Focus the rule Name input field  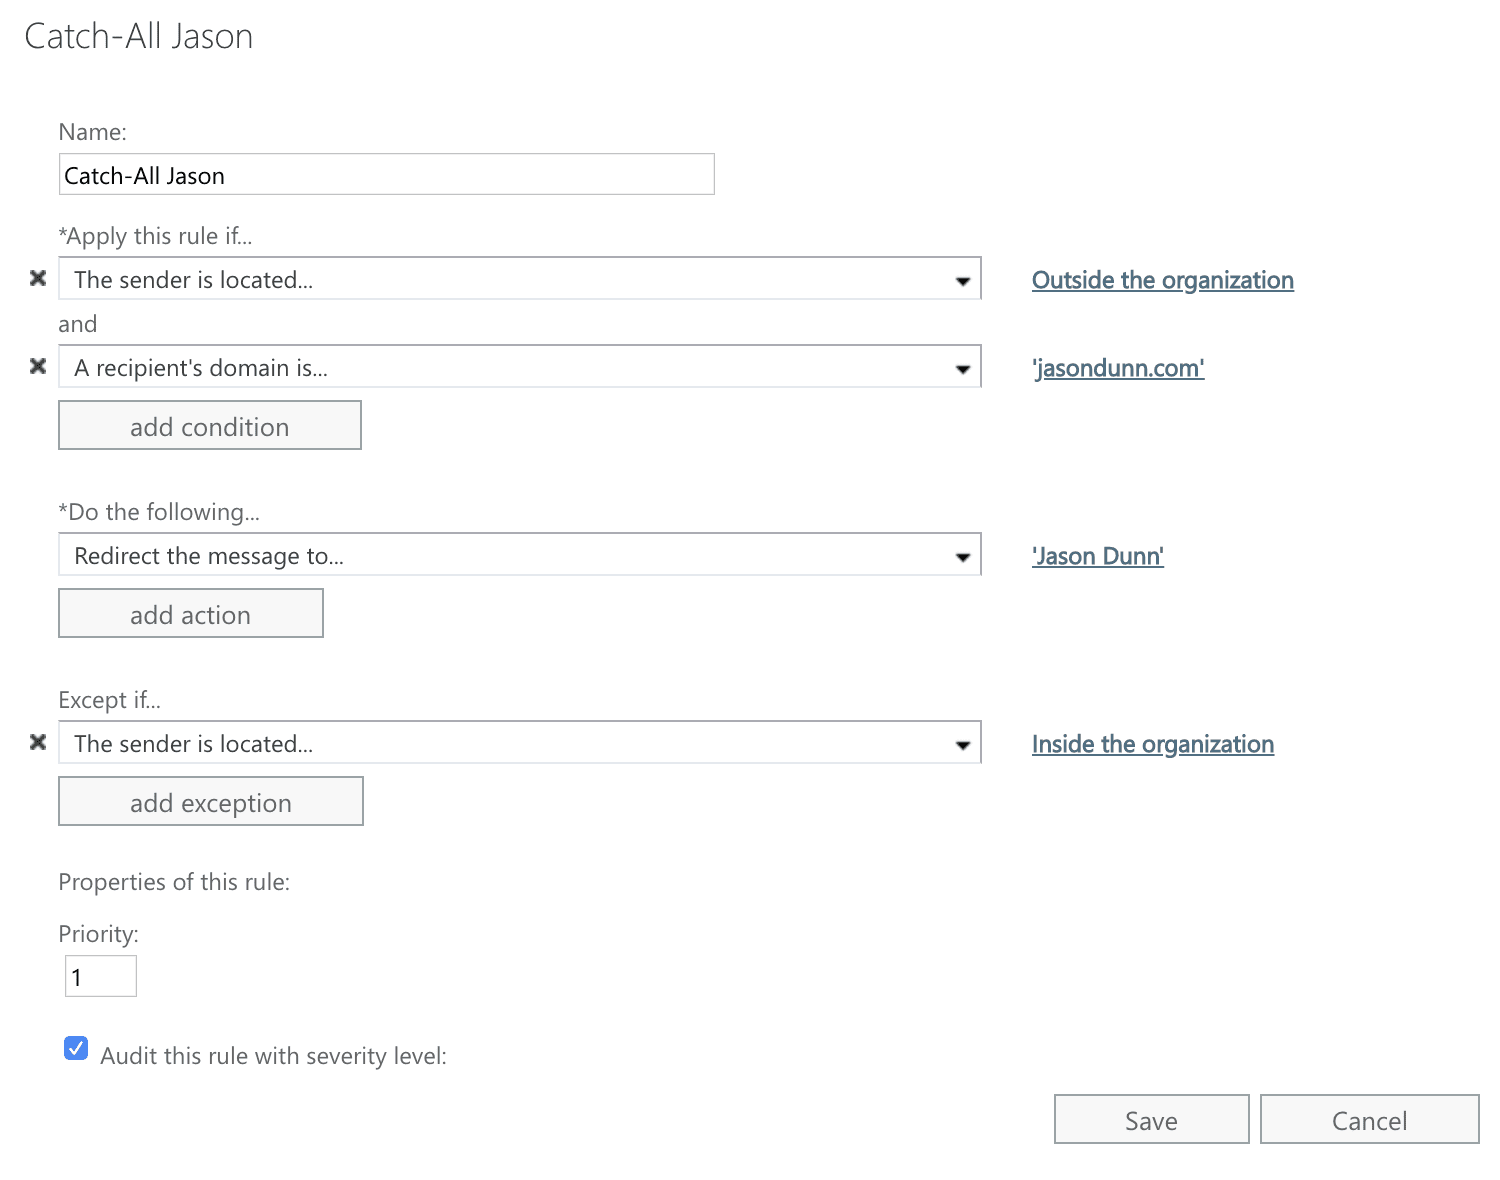pos(387,175)
